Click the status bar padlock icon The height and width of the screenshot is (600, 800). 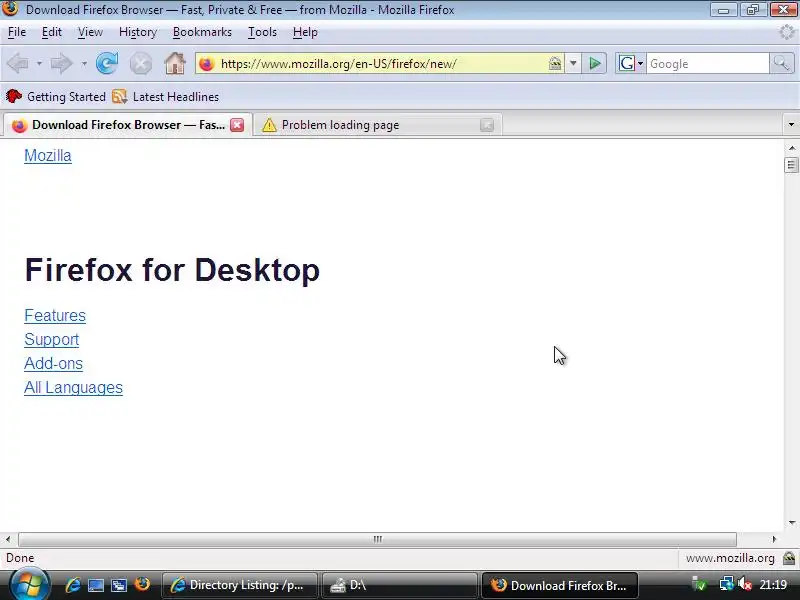(789, 558)
